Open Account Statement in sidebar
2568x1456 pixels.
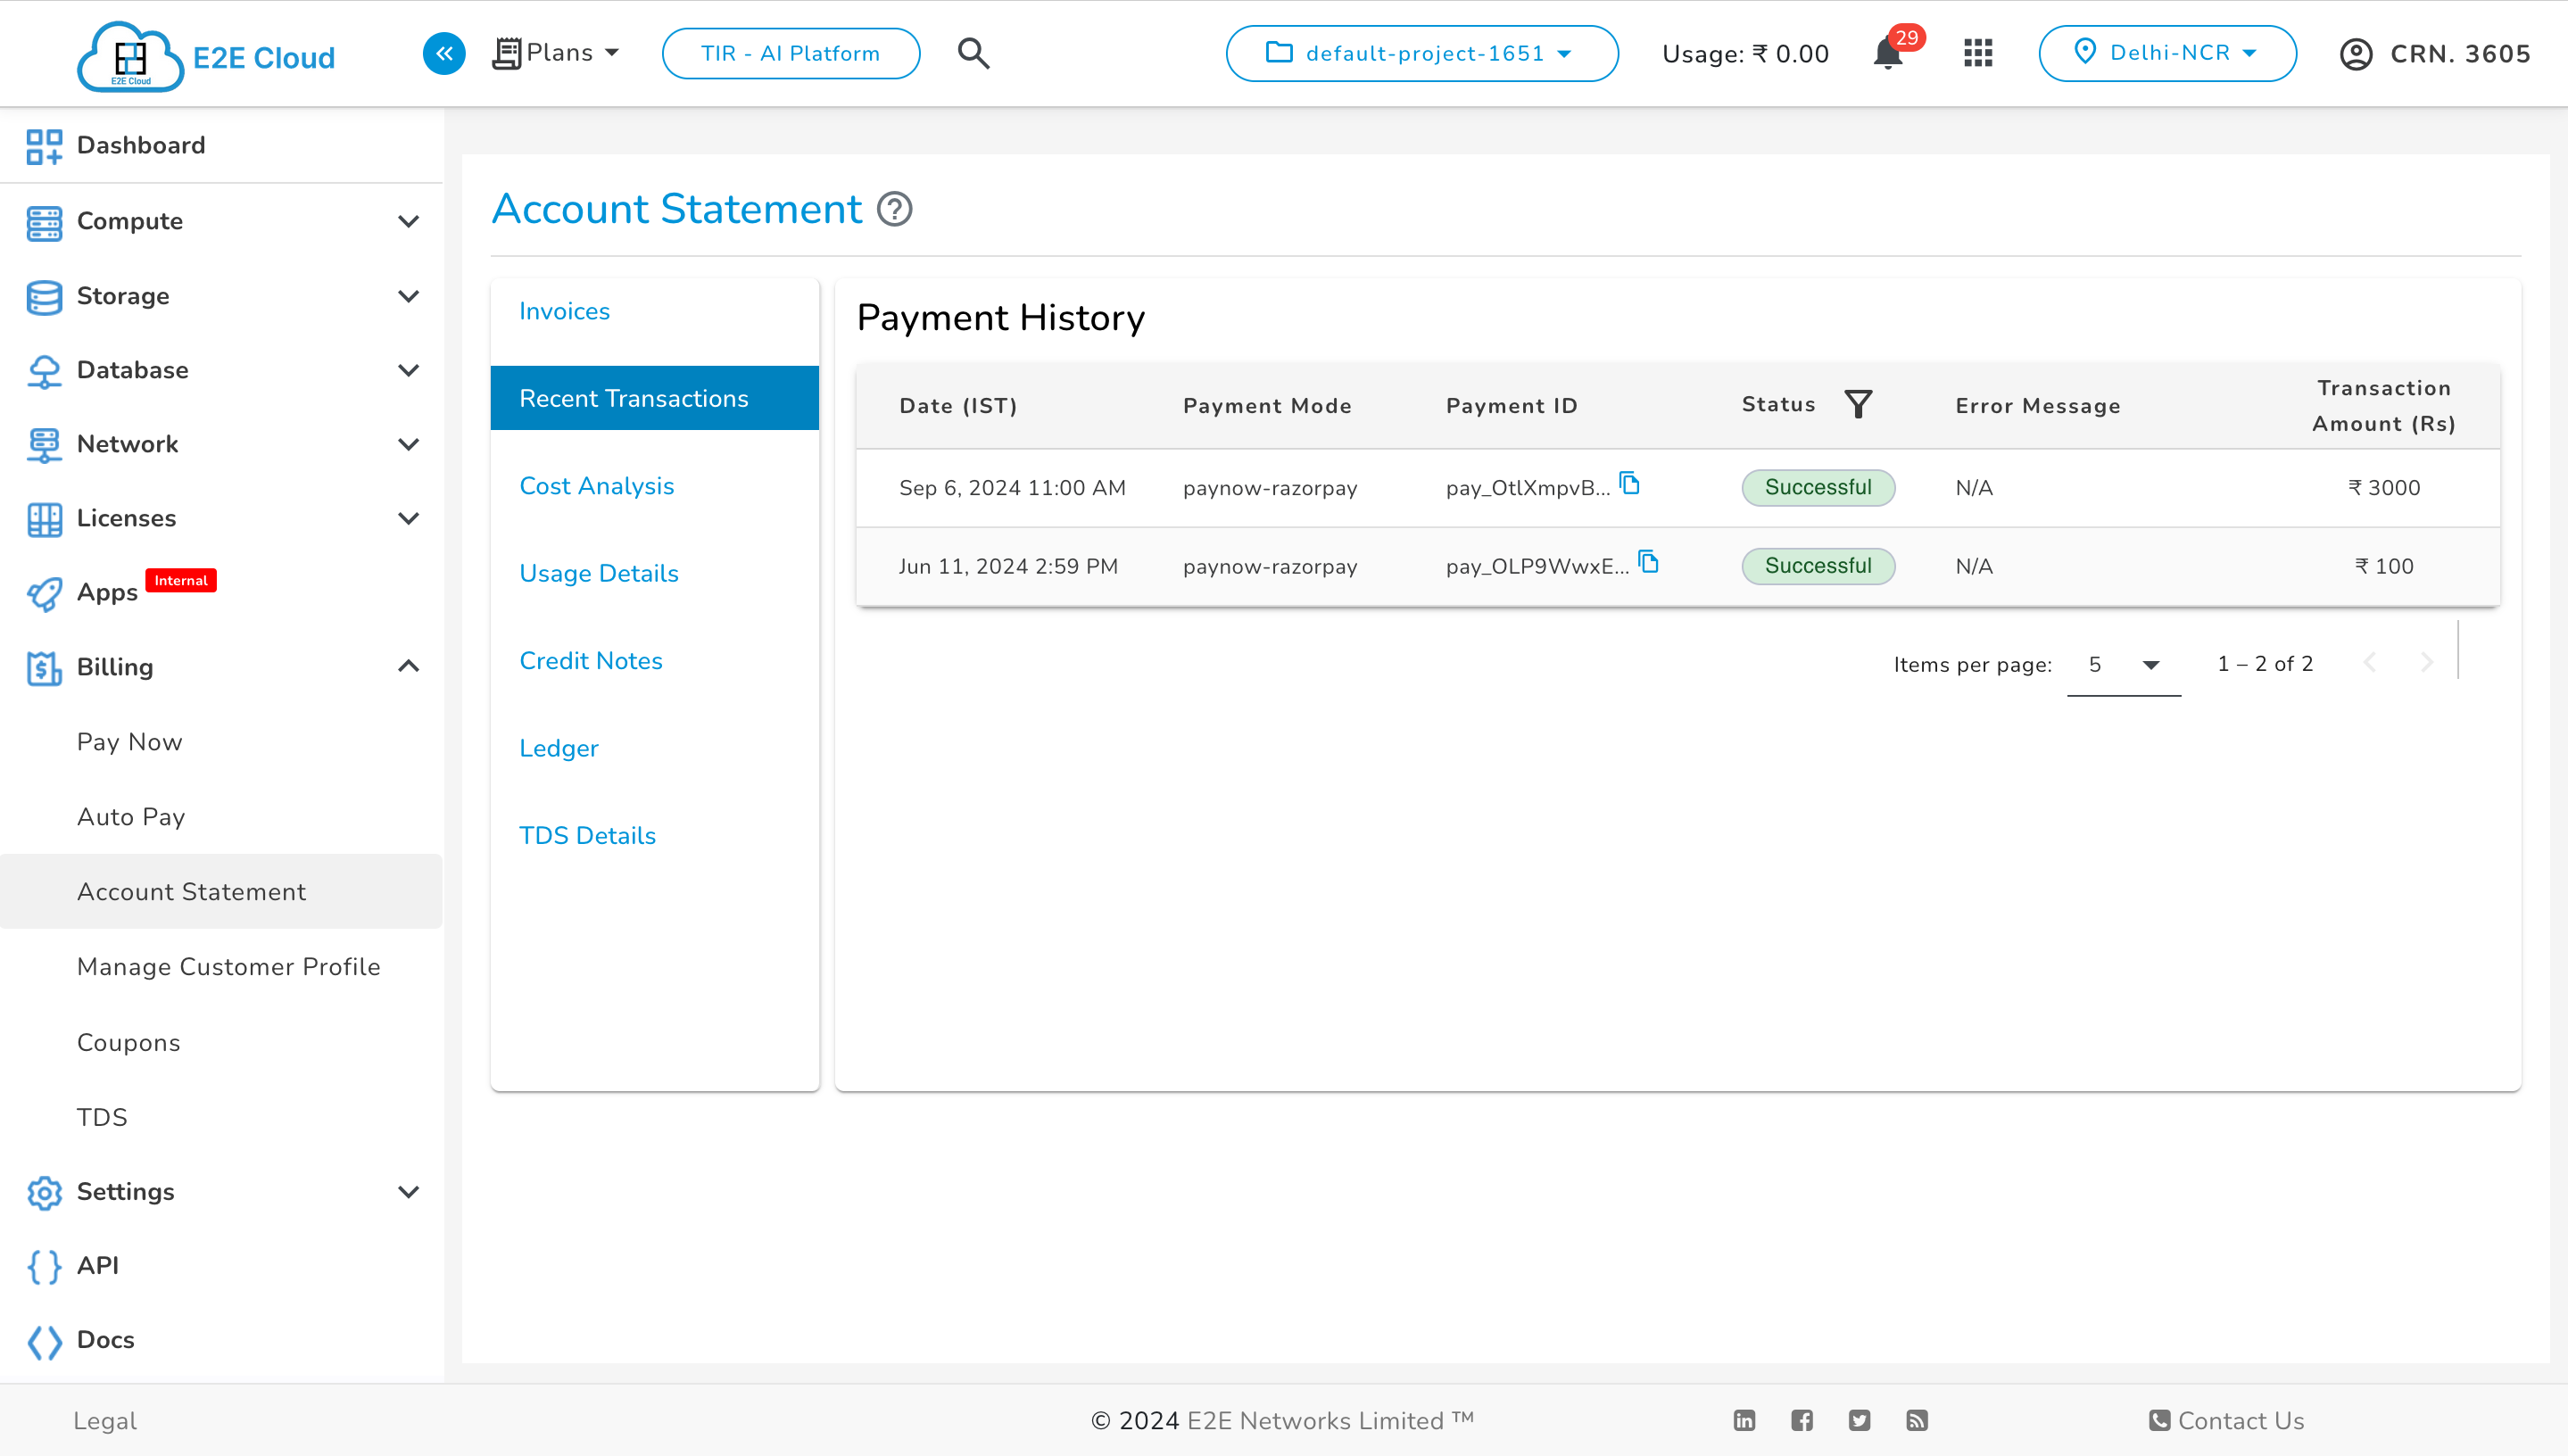[221, 891]
